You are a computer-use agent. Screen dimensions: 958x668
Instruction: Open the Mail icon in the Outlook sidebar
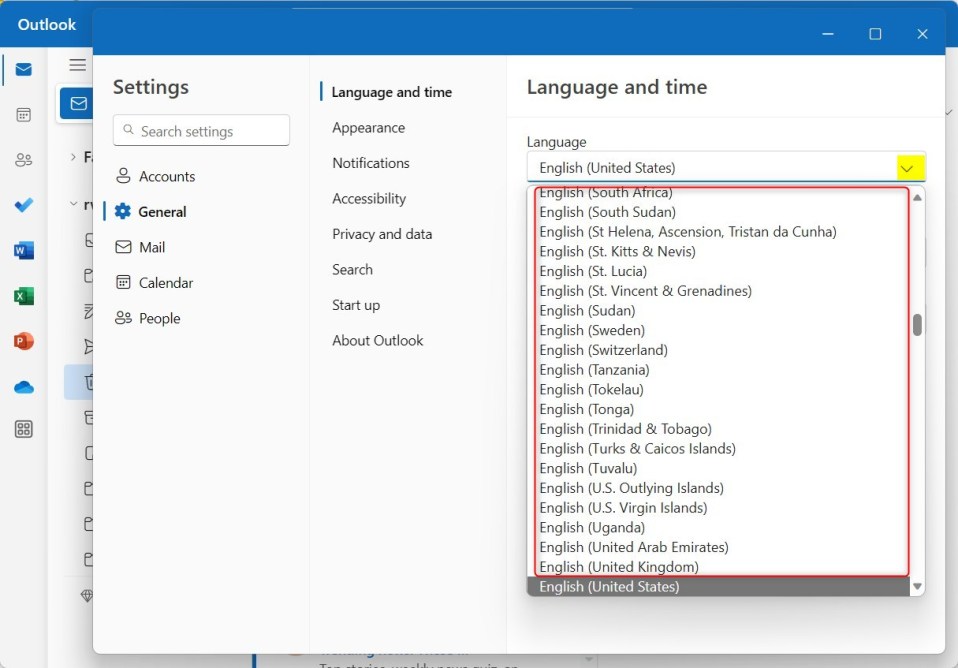click(x=23, y=70)
